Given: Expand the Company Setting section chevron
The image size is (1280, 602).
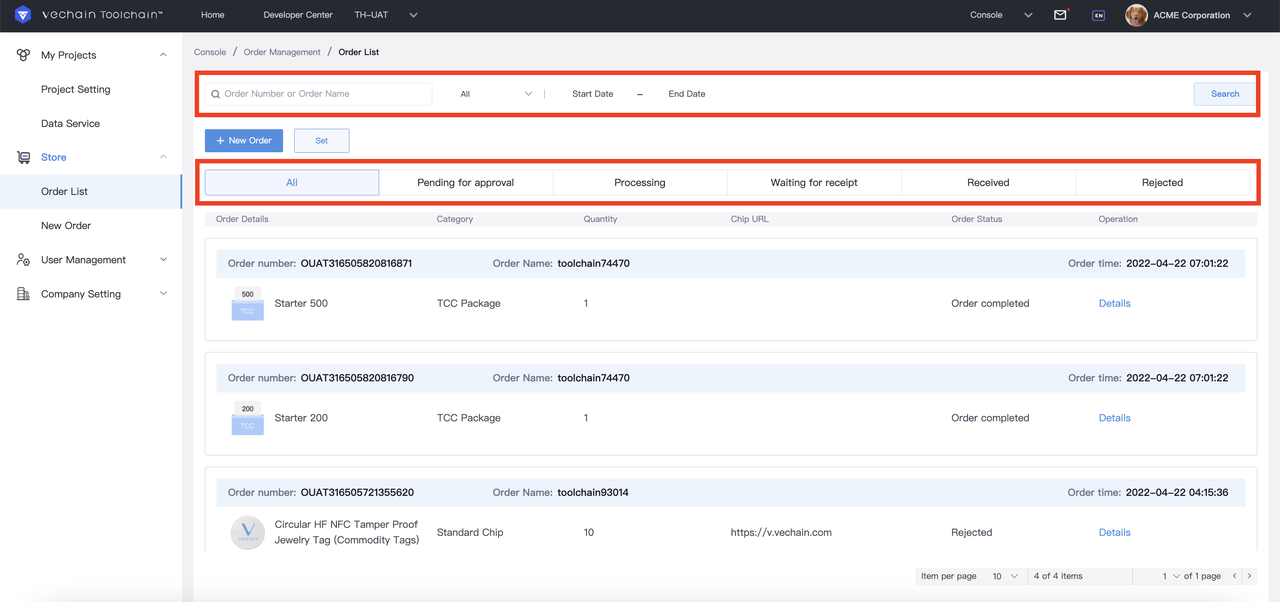Looking at the screenshot, I should coord(163,294).
